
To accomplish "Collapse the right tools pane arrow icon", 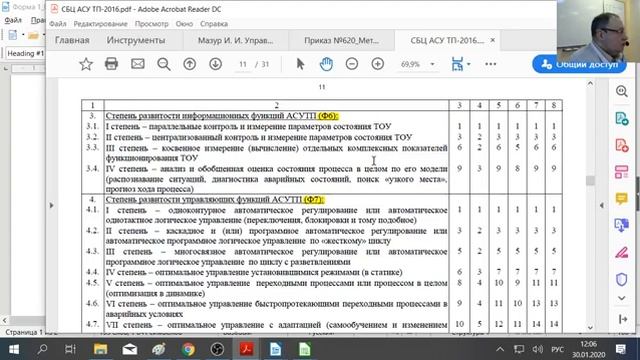I will click(x=623, y=319).
